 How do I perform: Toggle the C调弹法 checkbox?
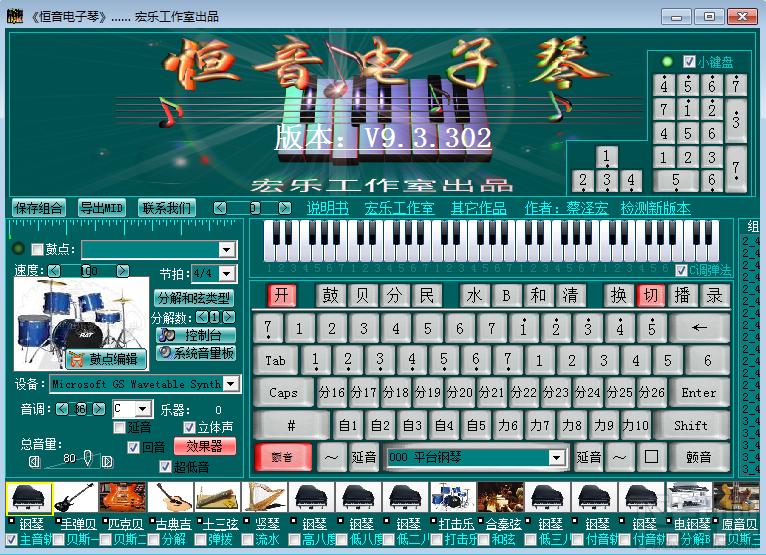click(x=681, y=270)
